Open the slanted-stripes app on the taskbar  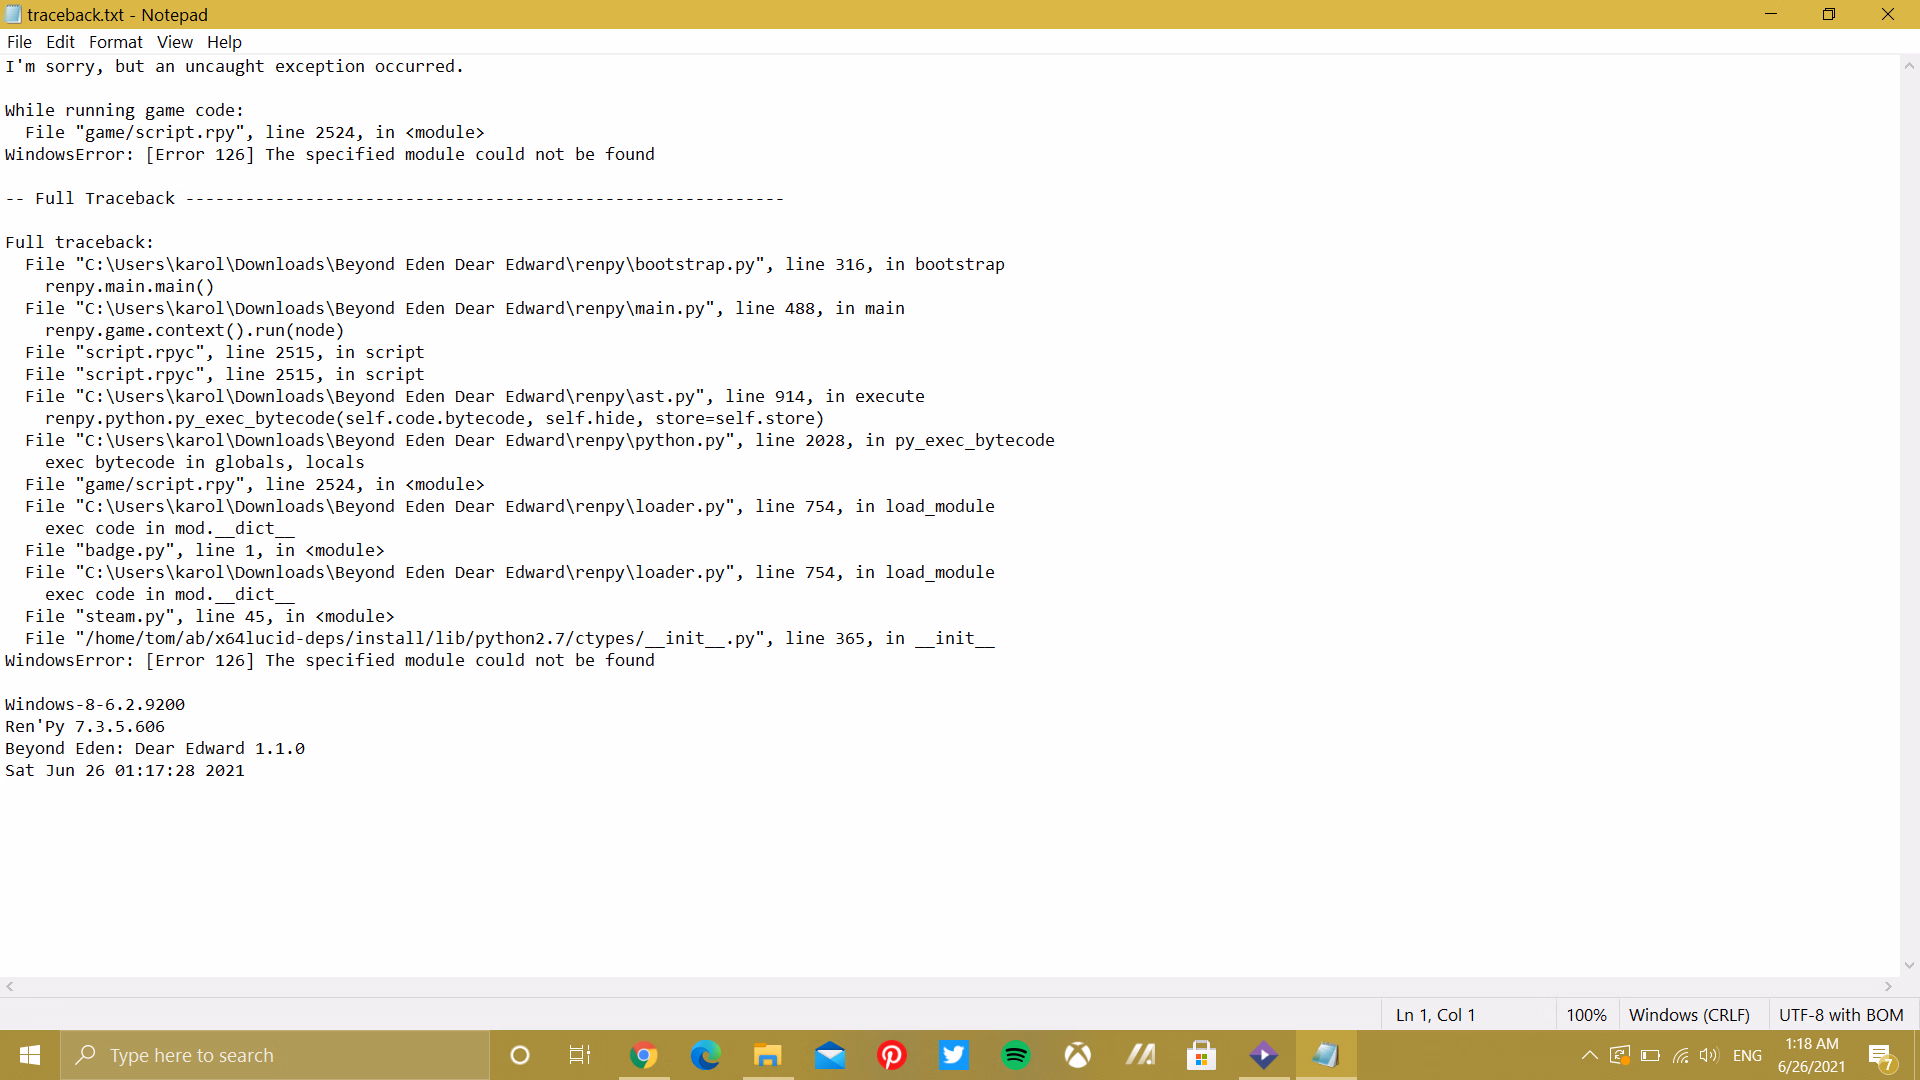[x=1139, y=1055]
